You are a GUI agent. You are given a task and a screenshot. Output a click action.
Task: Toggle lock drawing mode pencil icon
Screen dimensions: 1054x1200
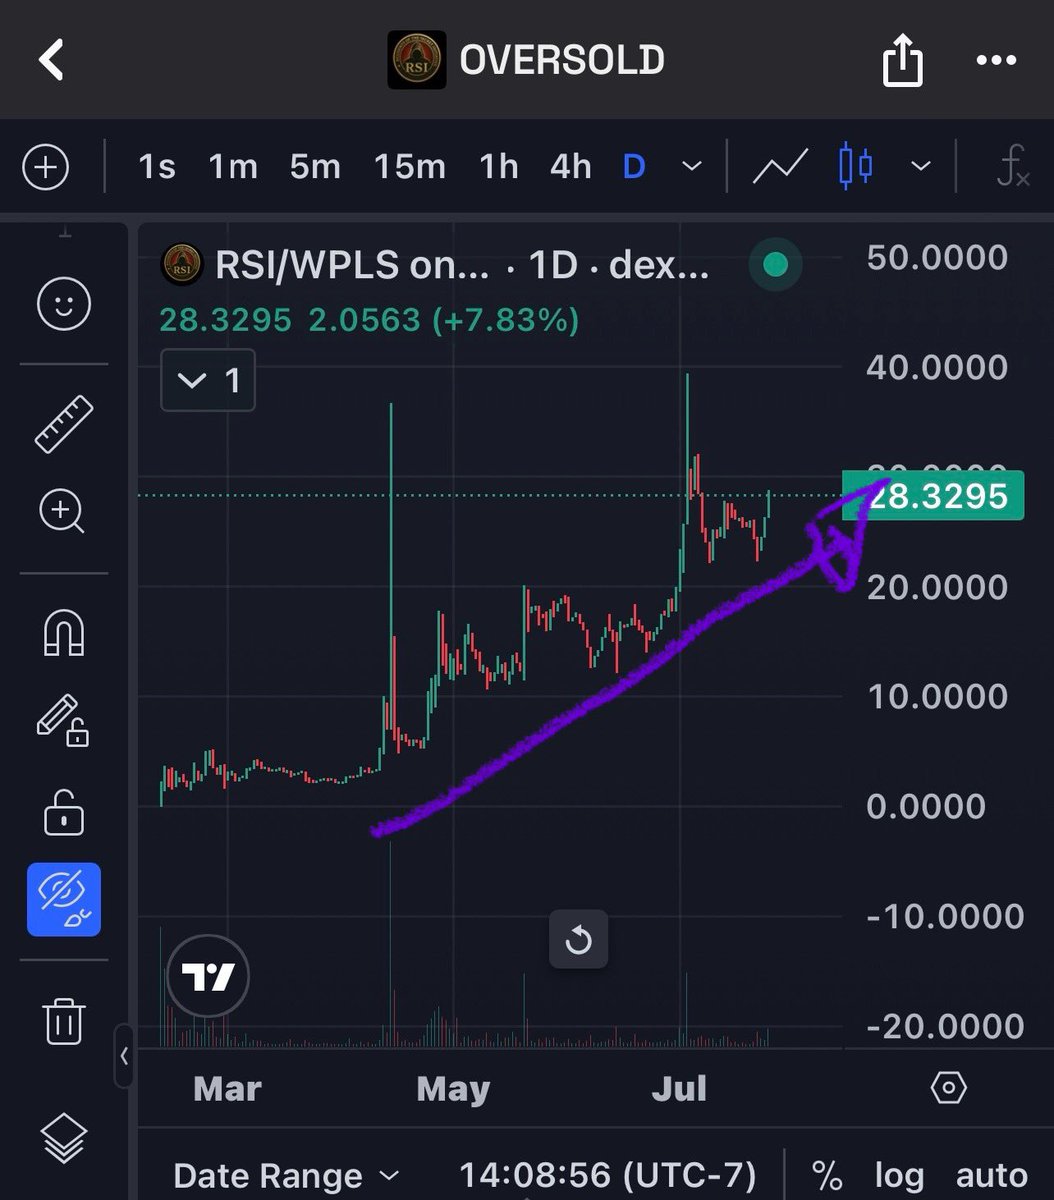63,720
